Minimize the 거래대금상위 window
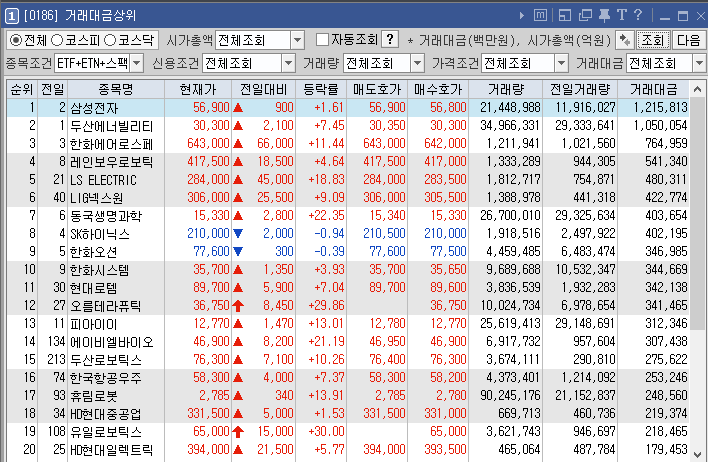Screen dimensions: 708x462 coord(664,17)
